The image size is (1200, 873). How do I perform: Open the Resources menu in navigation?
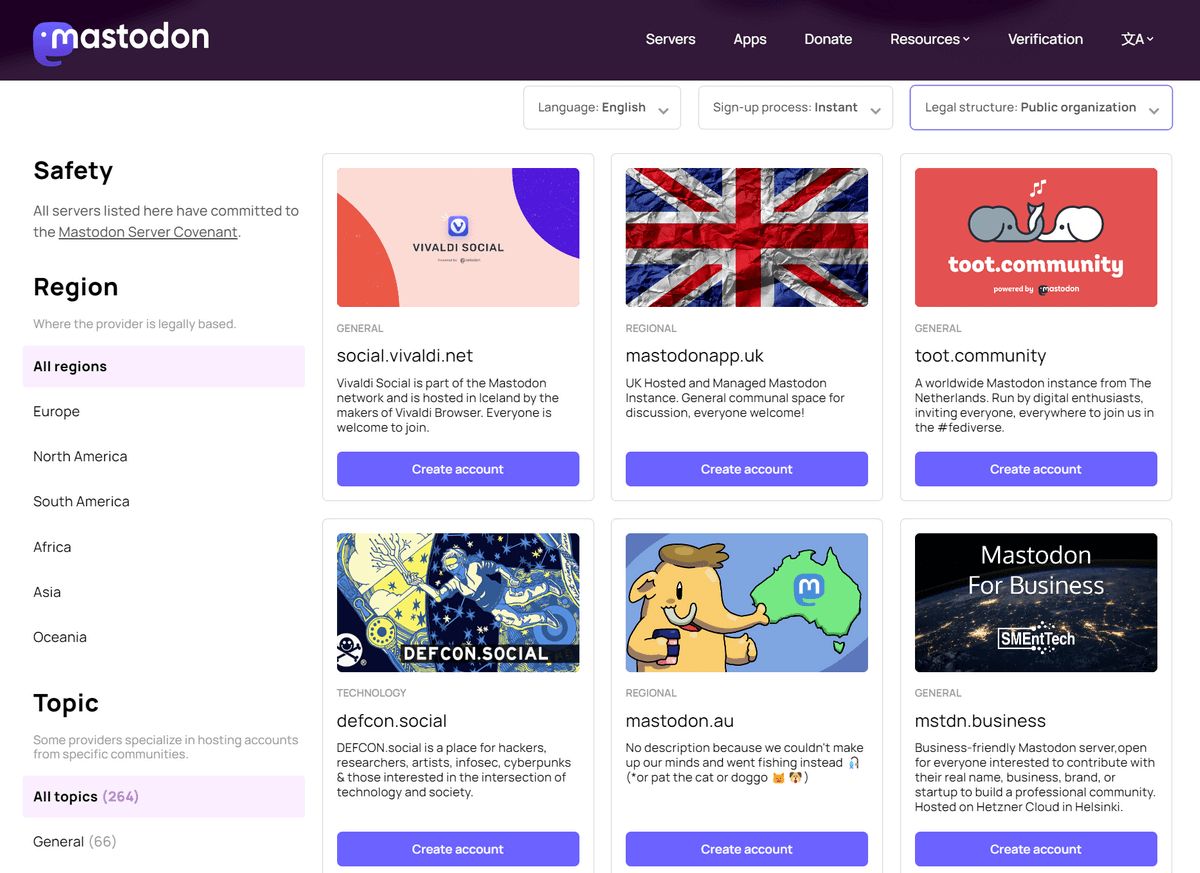point(930,39)
